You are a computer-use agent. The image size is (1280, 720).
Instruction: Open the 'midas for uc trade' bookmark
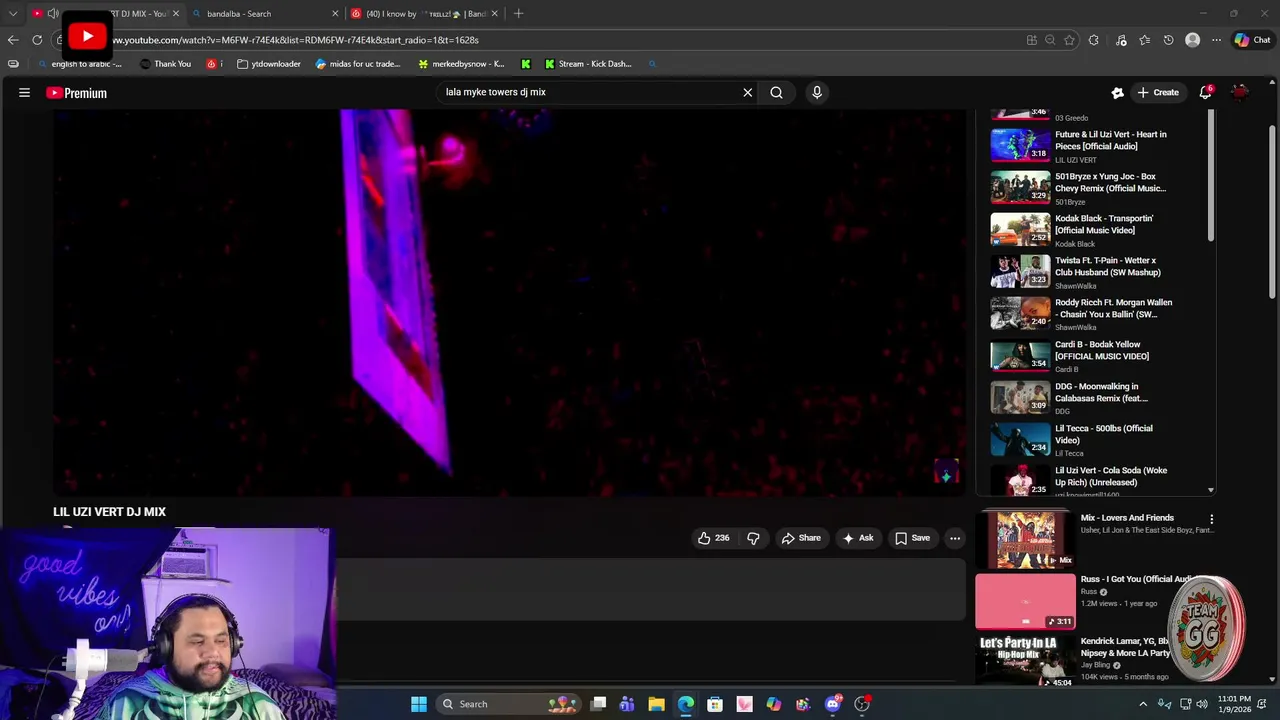358,64
